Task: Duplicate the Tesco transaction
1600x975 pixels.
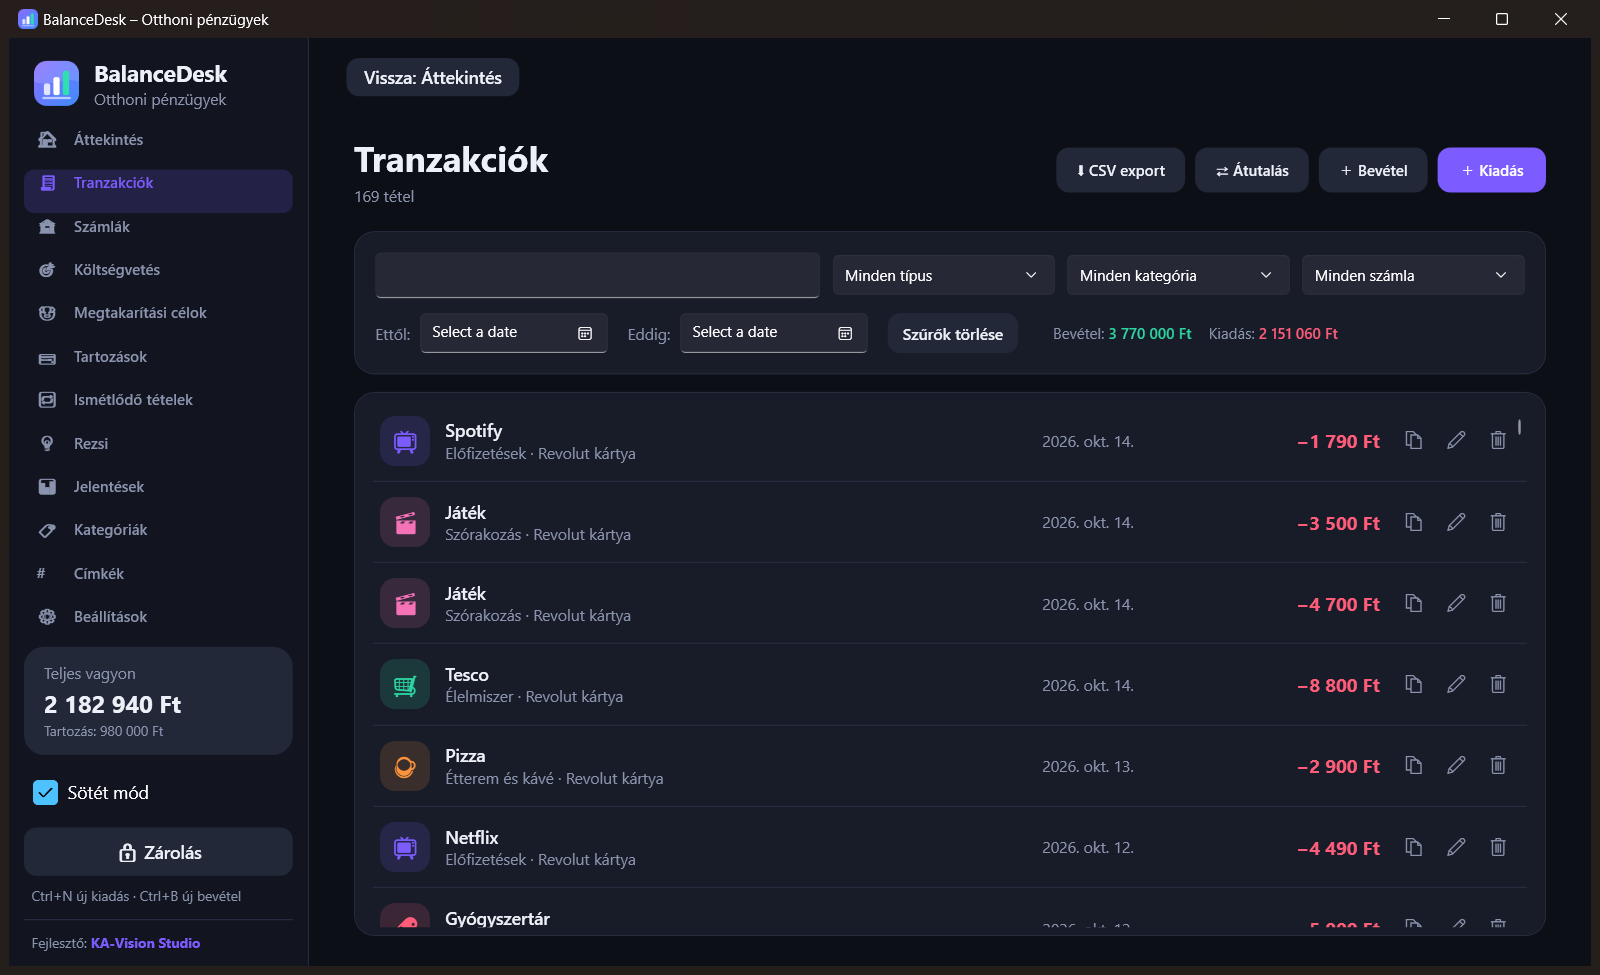Action: [x=1413, y=684]
